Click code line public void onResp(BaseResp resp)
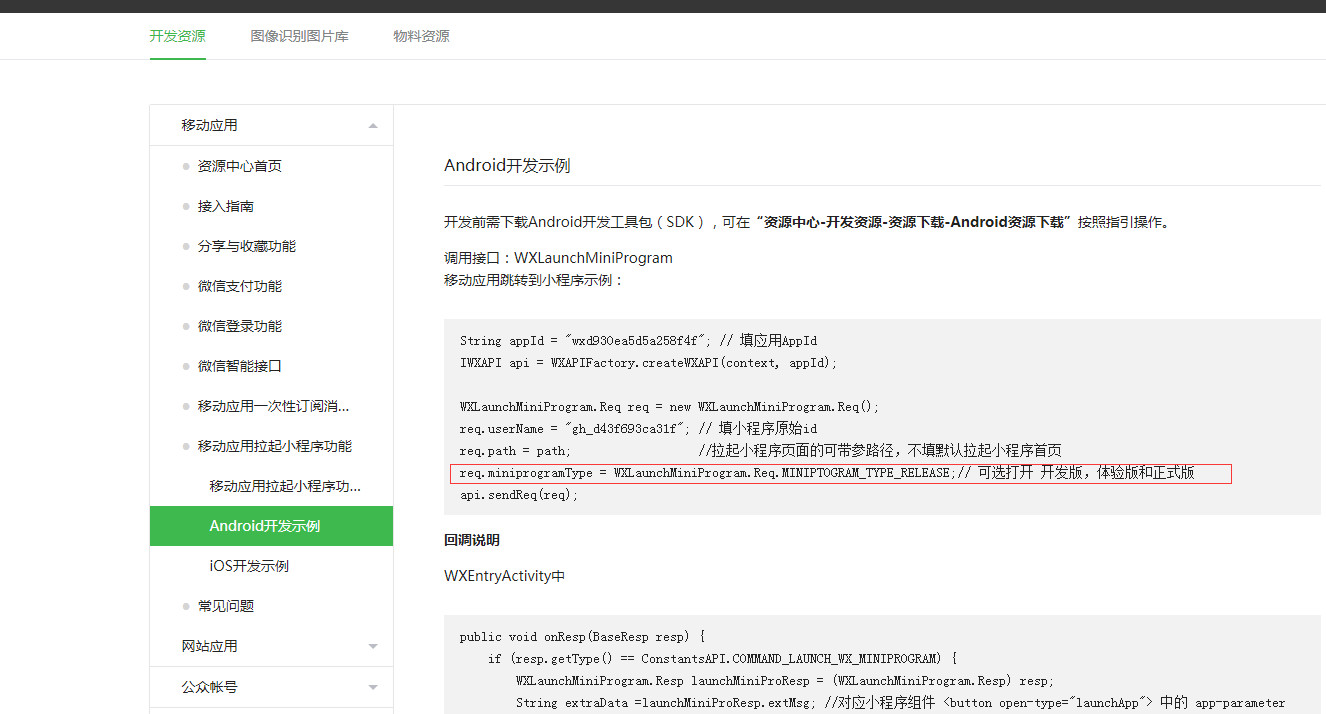Image resolution: width=1326 pixels, height=714 pixels. 583,637
